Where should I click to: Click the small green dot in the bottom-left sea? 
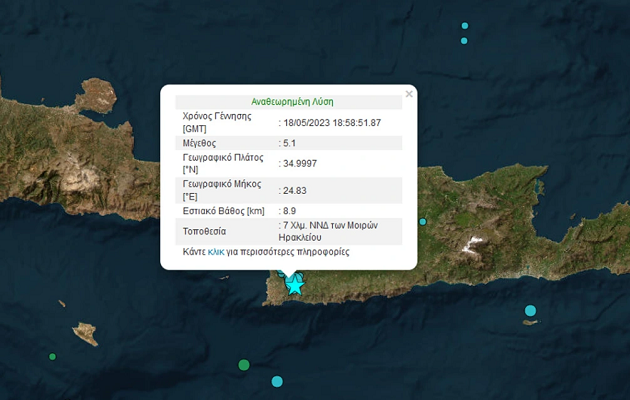[x=53, y=356]
